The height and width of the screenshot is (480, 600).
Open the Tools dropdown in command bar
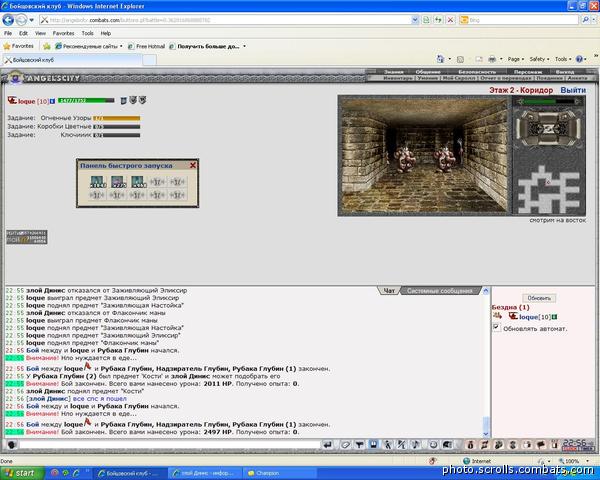point(563,59)
